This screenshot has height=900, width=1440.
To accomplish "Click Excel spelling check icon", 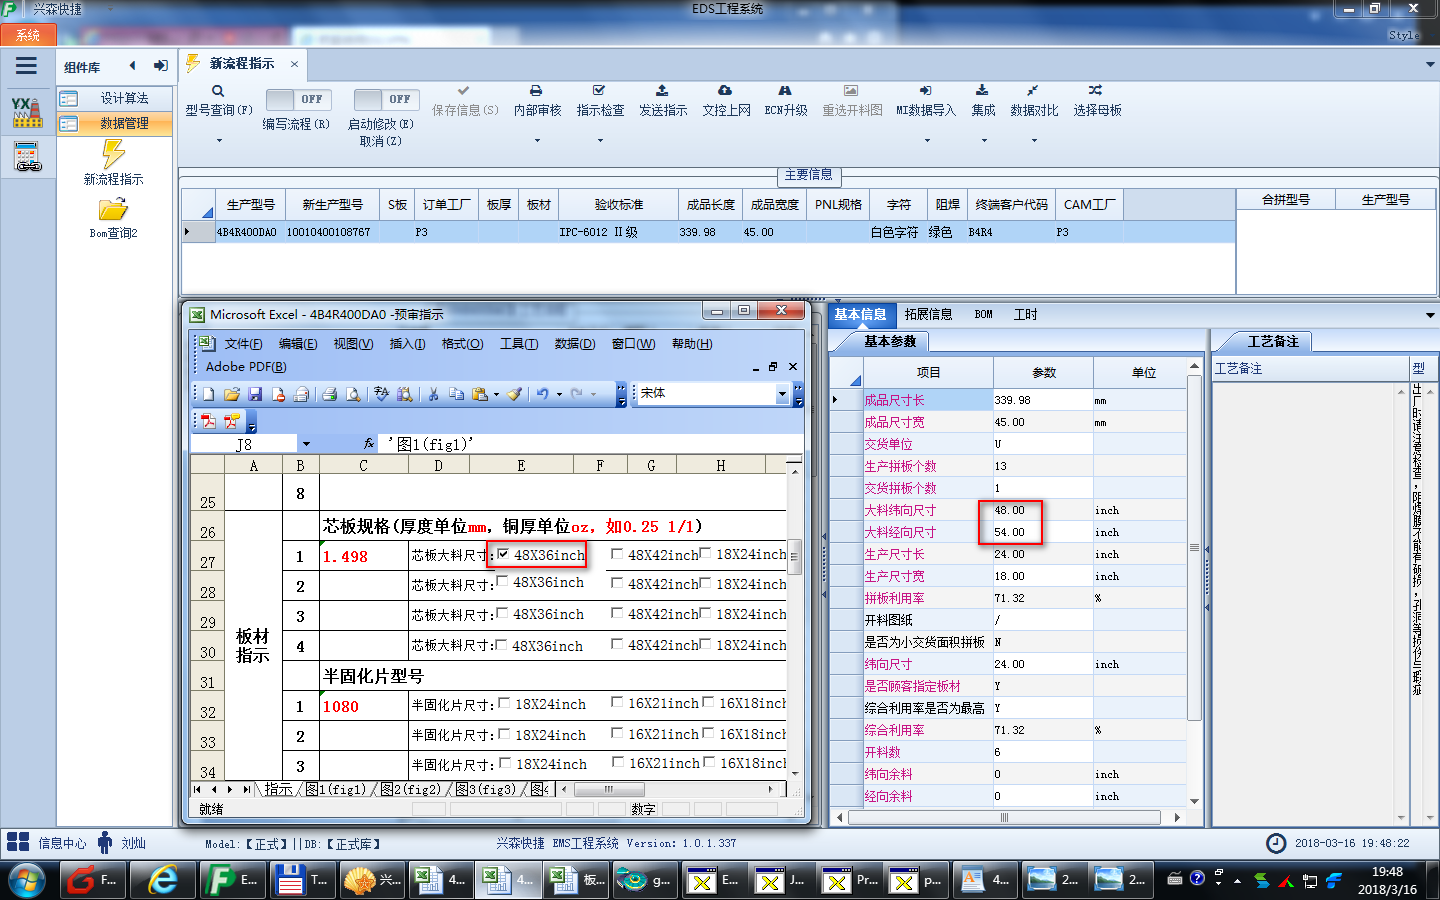I will (381, 394).
